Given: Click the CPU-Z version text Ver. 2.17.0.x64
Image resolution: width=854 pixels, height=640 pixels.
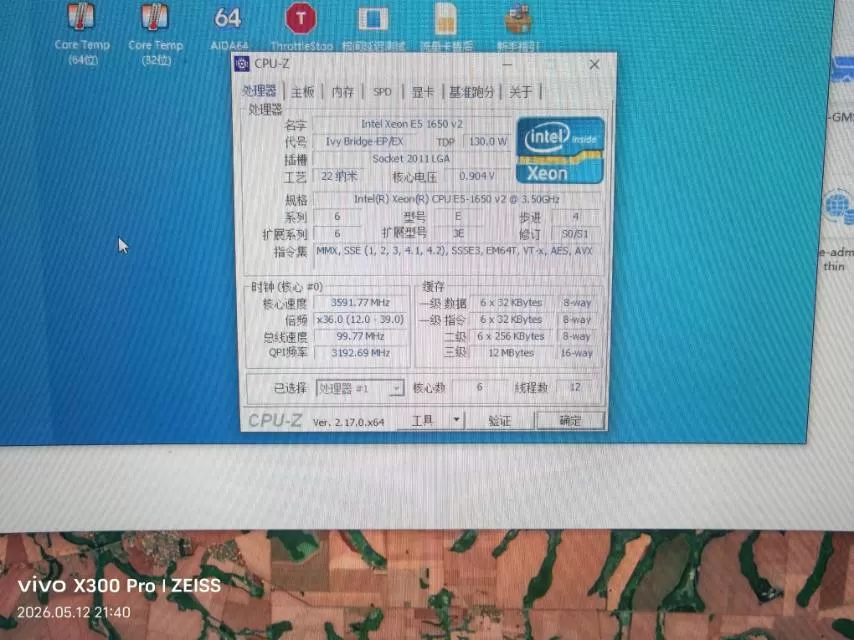Looking at the screenshot, I should coord(349,422).
